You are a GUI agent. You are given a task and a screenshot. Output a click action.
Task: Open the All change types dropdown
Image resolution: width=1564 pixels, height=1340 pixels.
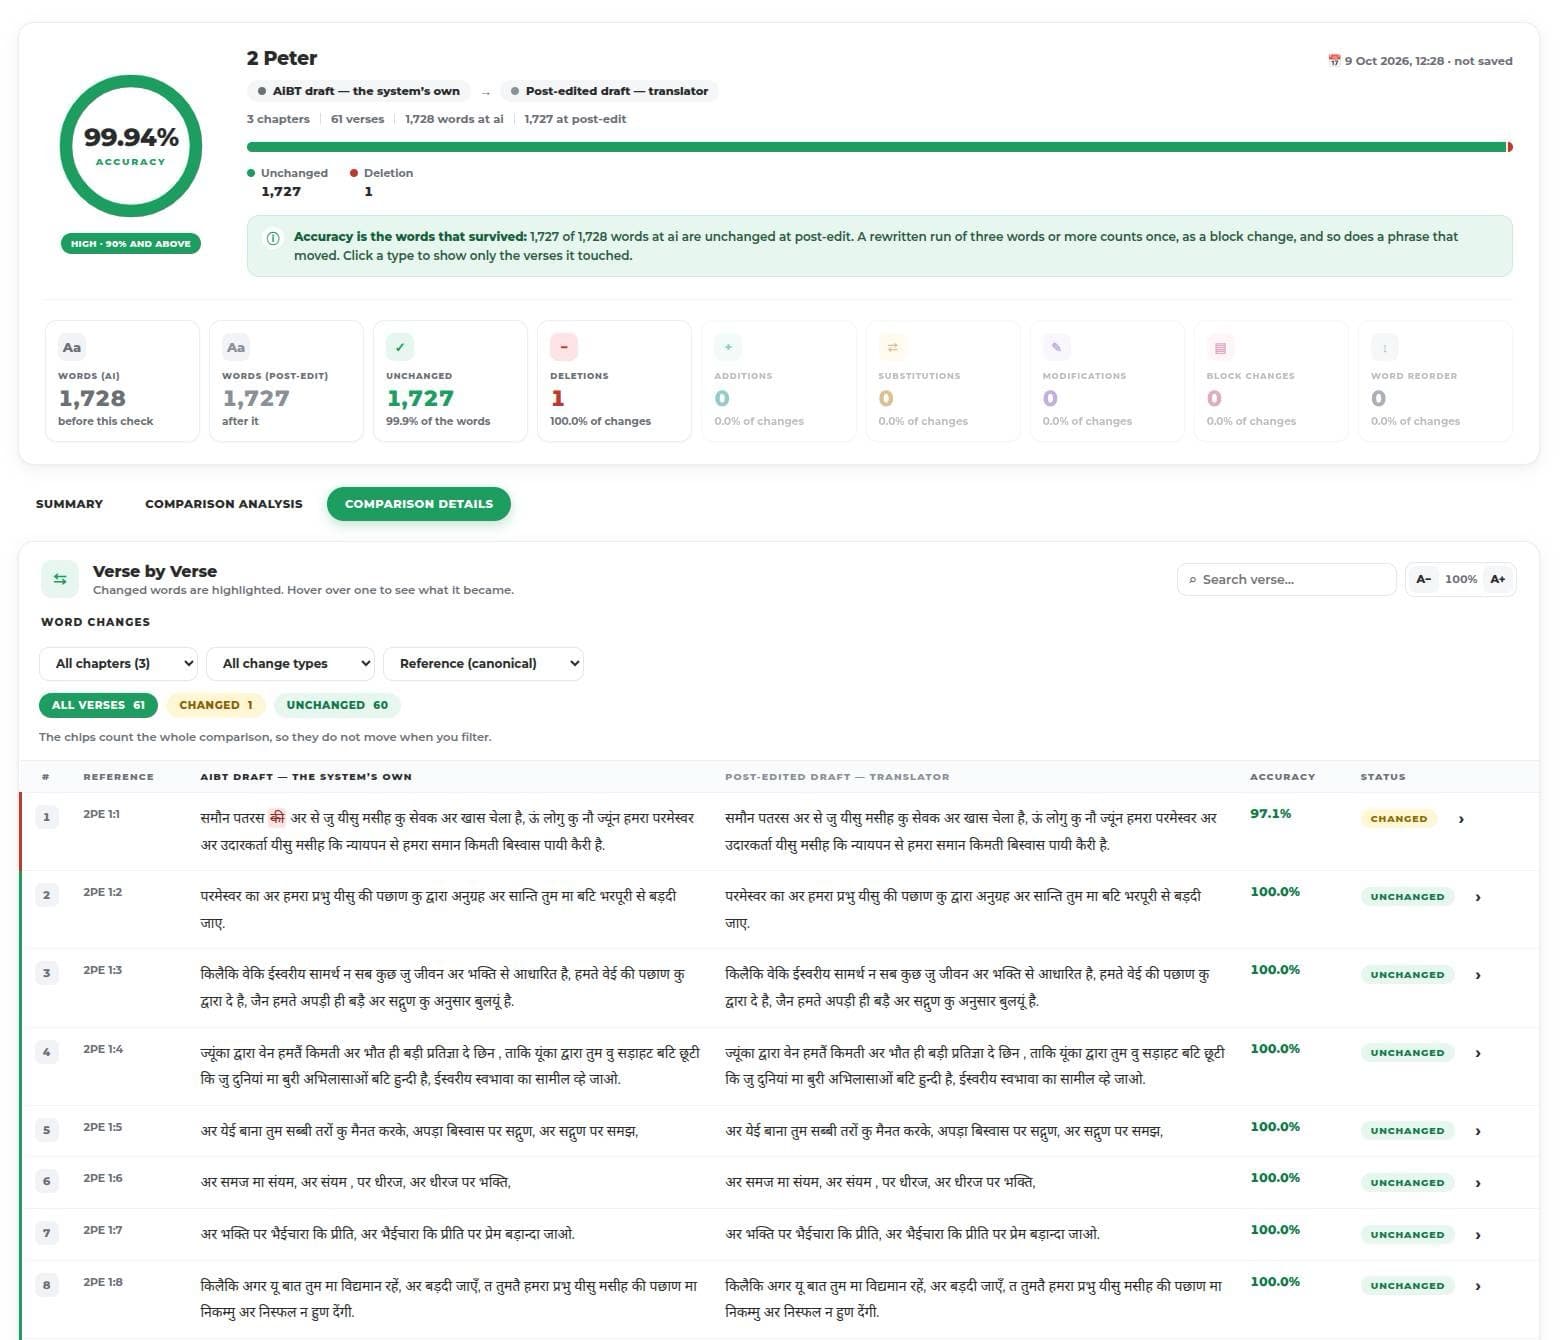[290, 663]
